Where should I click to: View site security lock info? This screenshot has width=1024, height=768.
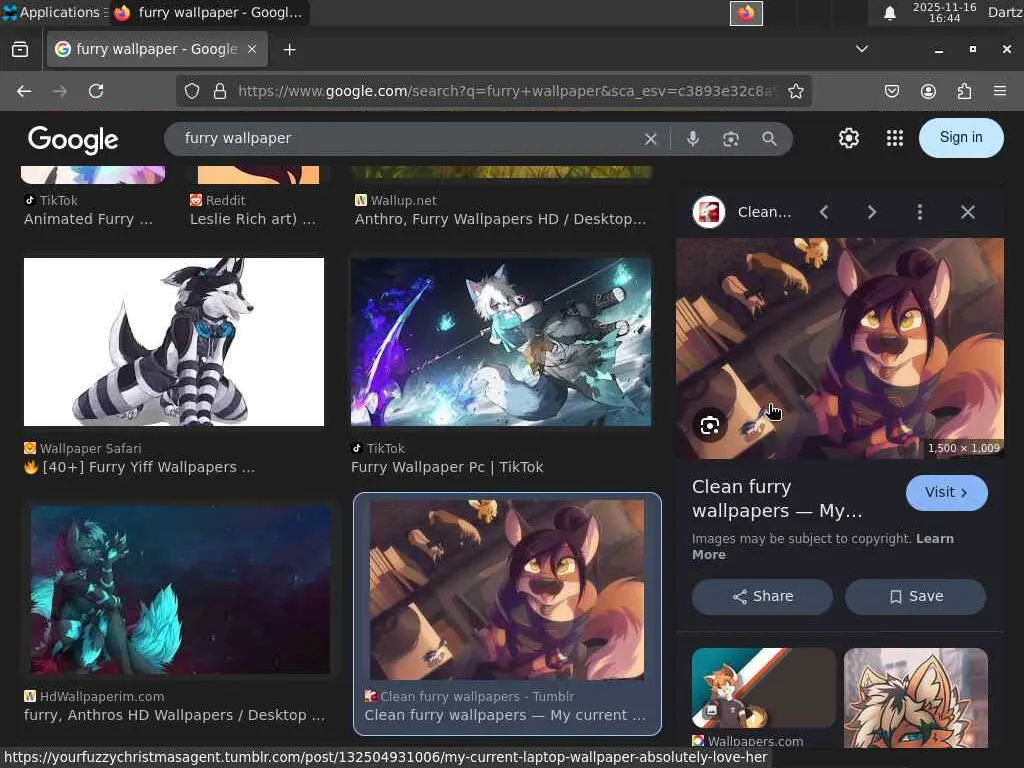click(220, 91)
